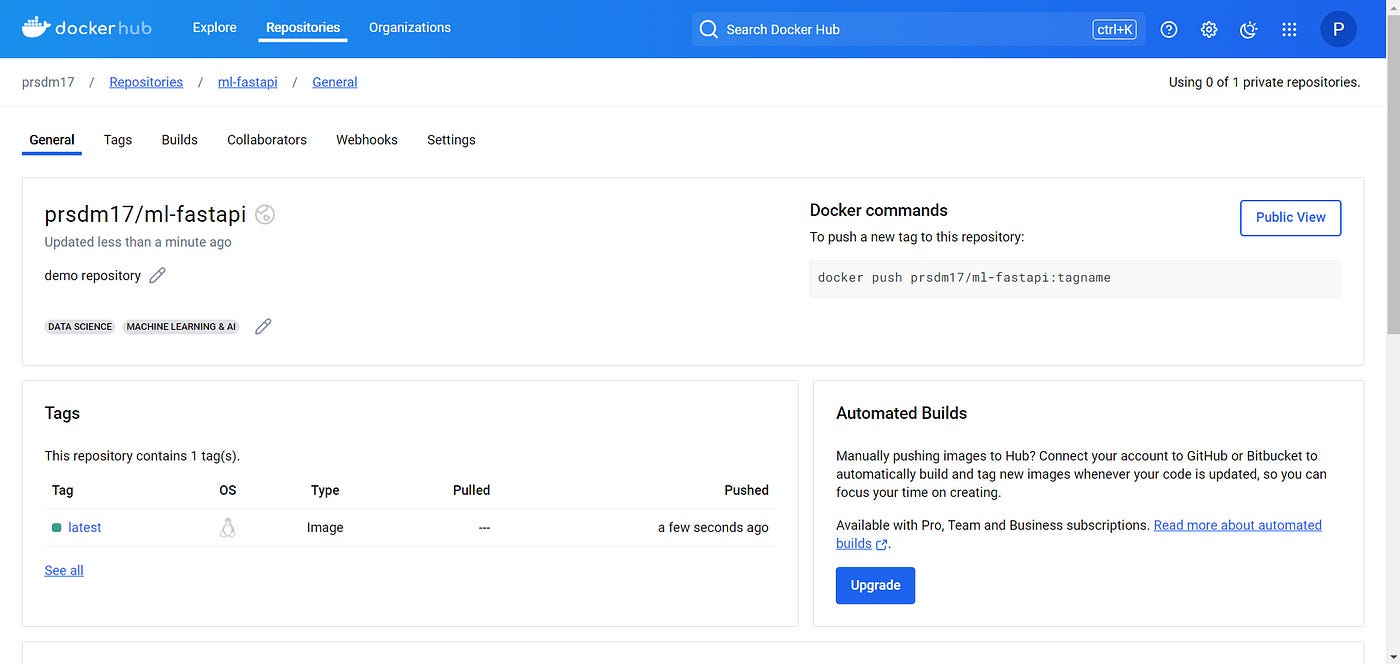The width and height of the screenshot is (1400, 664).
Task: Switch to the Builds tab
Action: [x=180, y=140]
